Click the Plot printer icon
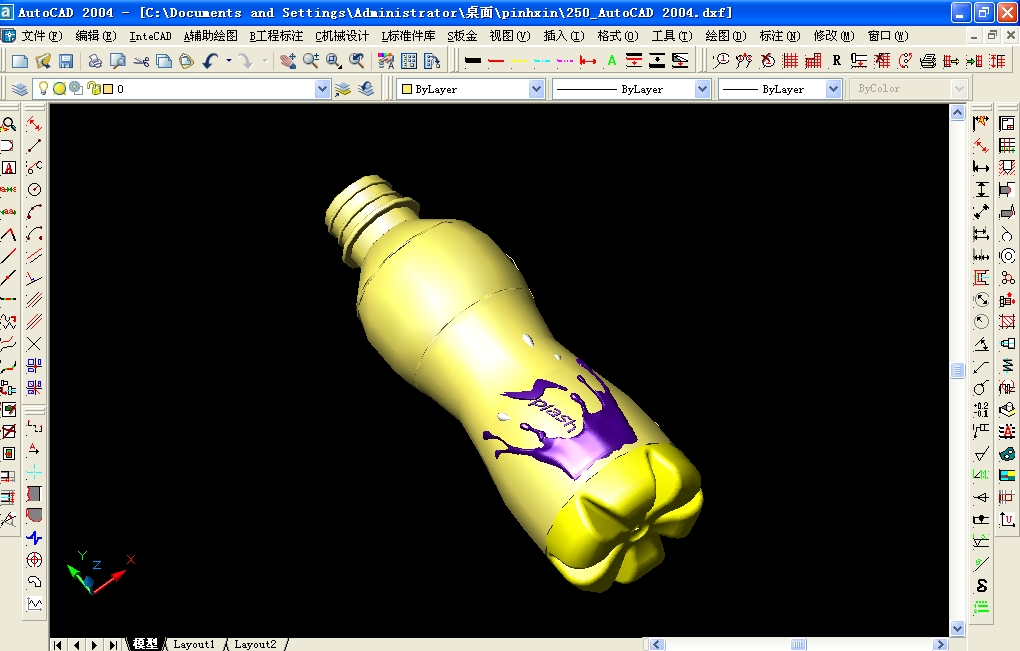The height and width of the screenshot is (651, 1020). [x=95, y=61]
